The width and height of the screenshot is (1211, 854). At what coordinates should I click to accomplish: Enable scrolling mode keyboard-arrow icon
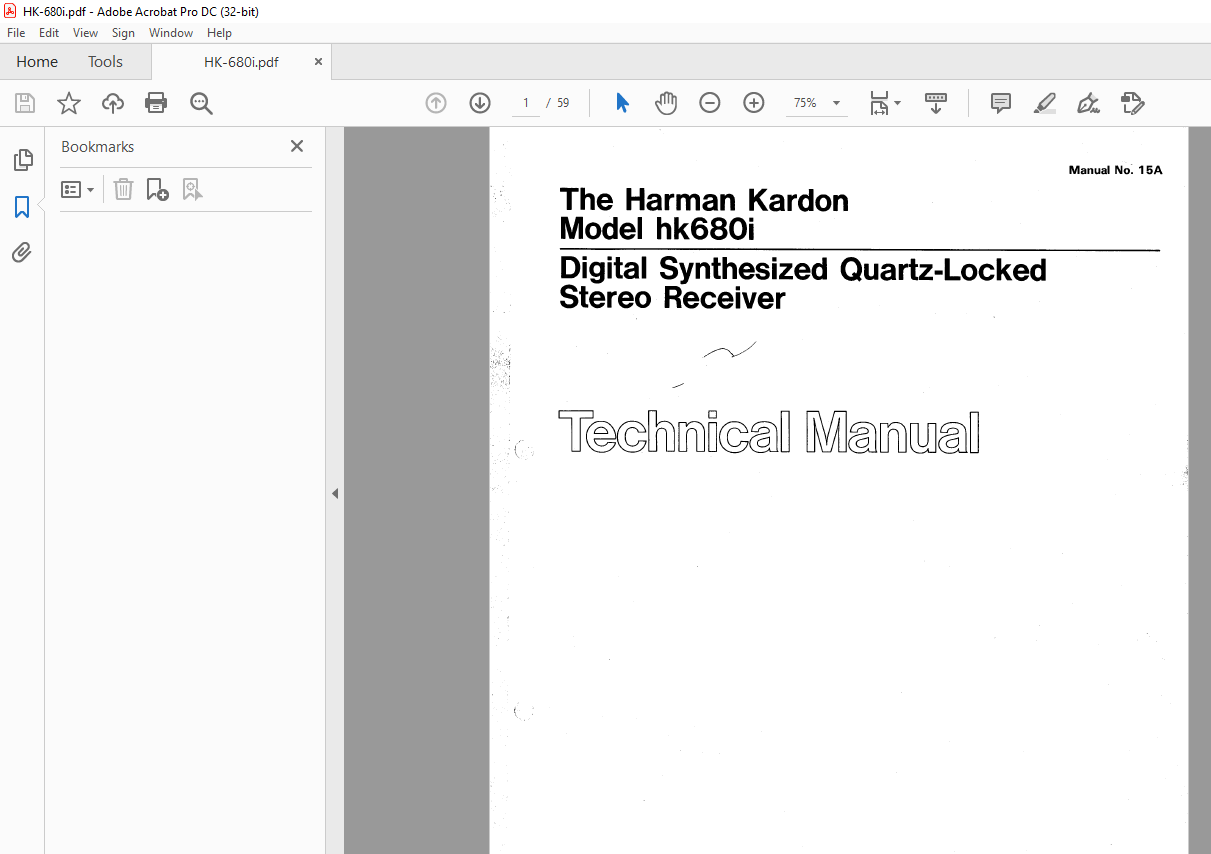(x=936, y=103)
